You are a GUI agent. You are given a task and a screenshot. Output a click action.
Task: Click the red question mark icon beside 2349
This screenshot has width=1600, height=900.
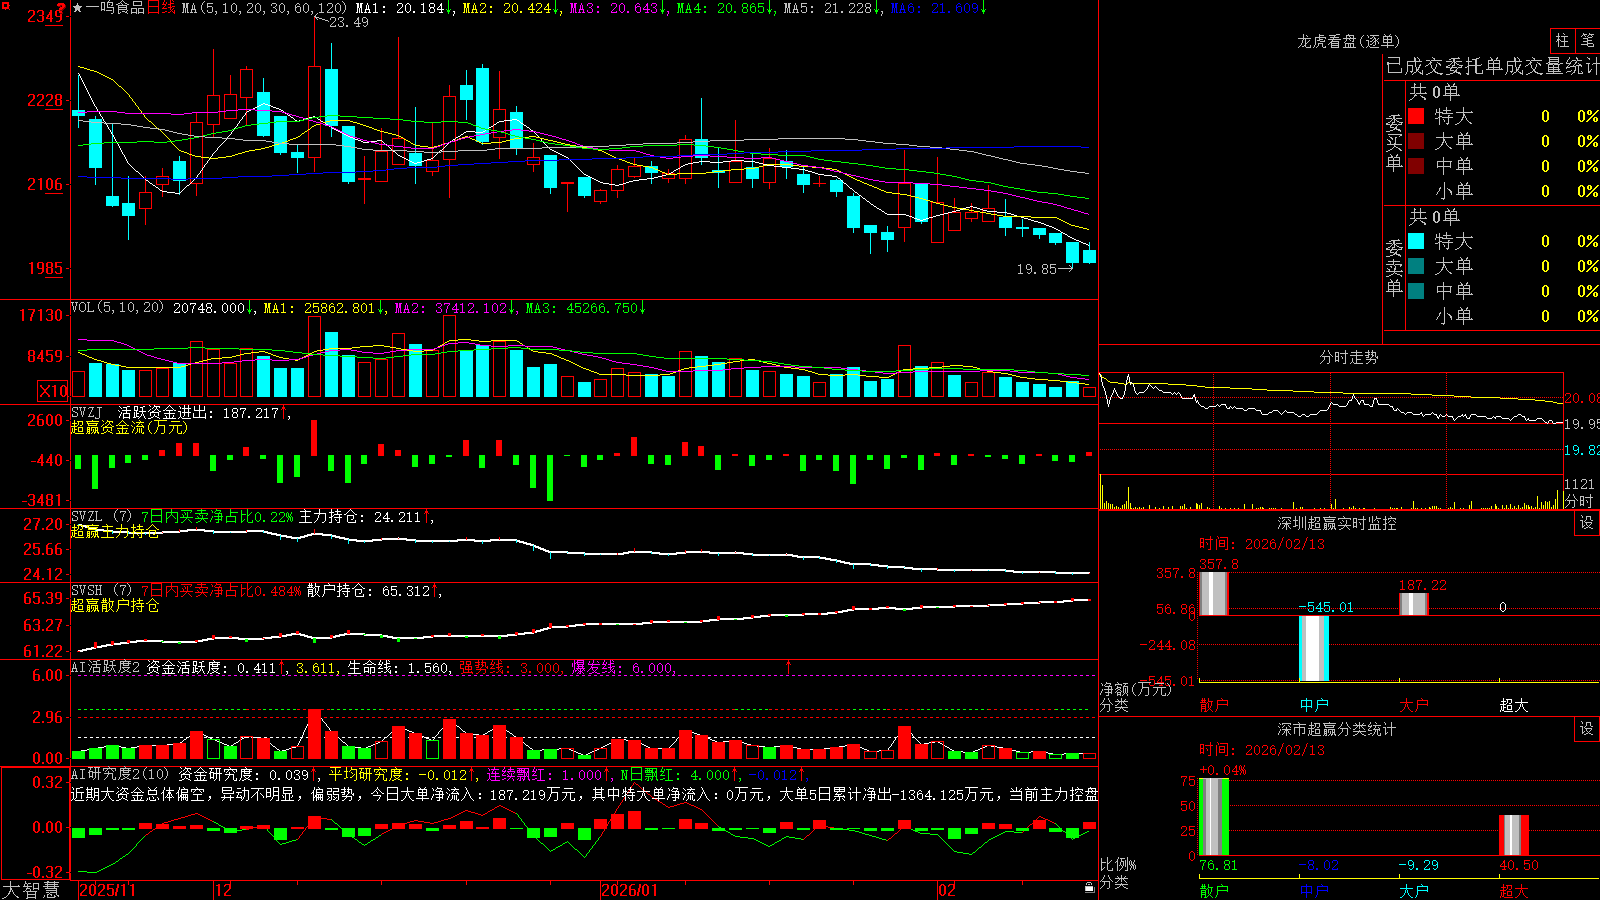(61, 9)
